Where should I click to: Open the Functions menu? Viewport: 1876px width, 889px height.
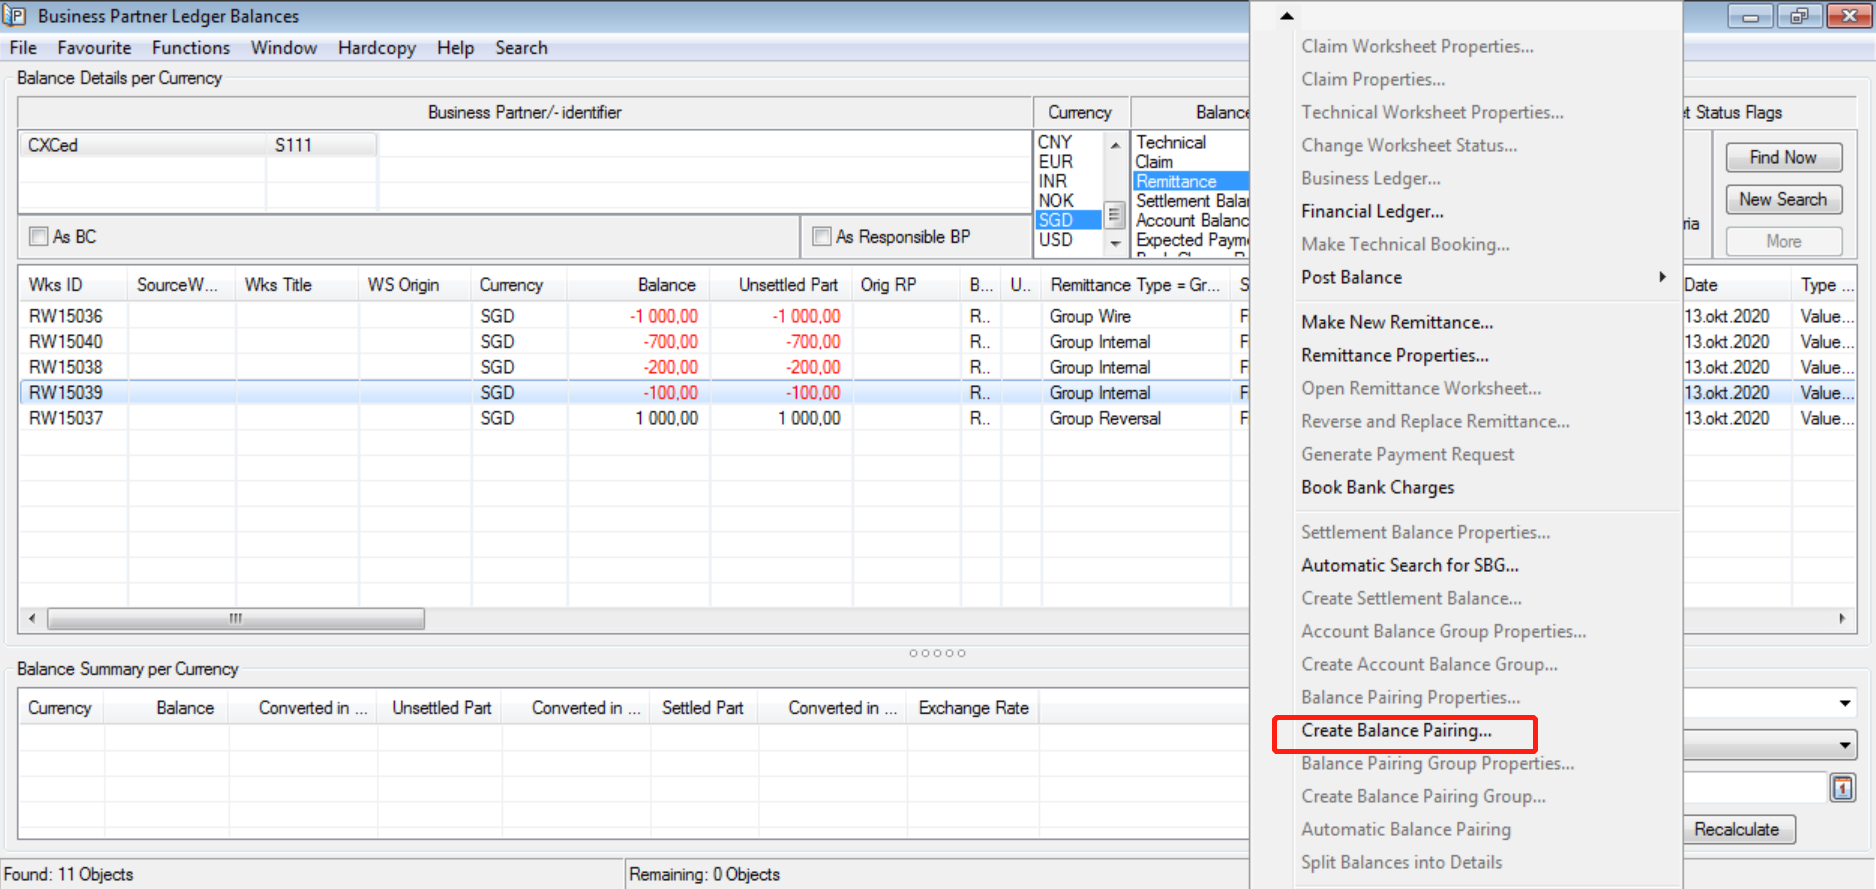(x=190, y=48)
